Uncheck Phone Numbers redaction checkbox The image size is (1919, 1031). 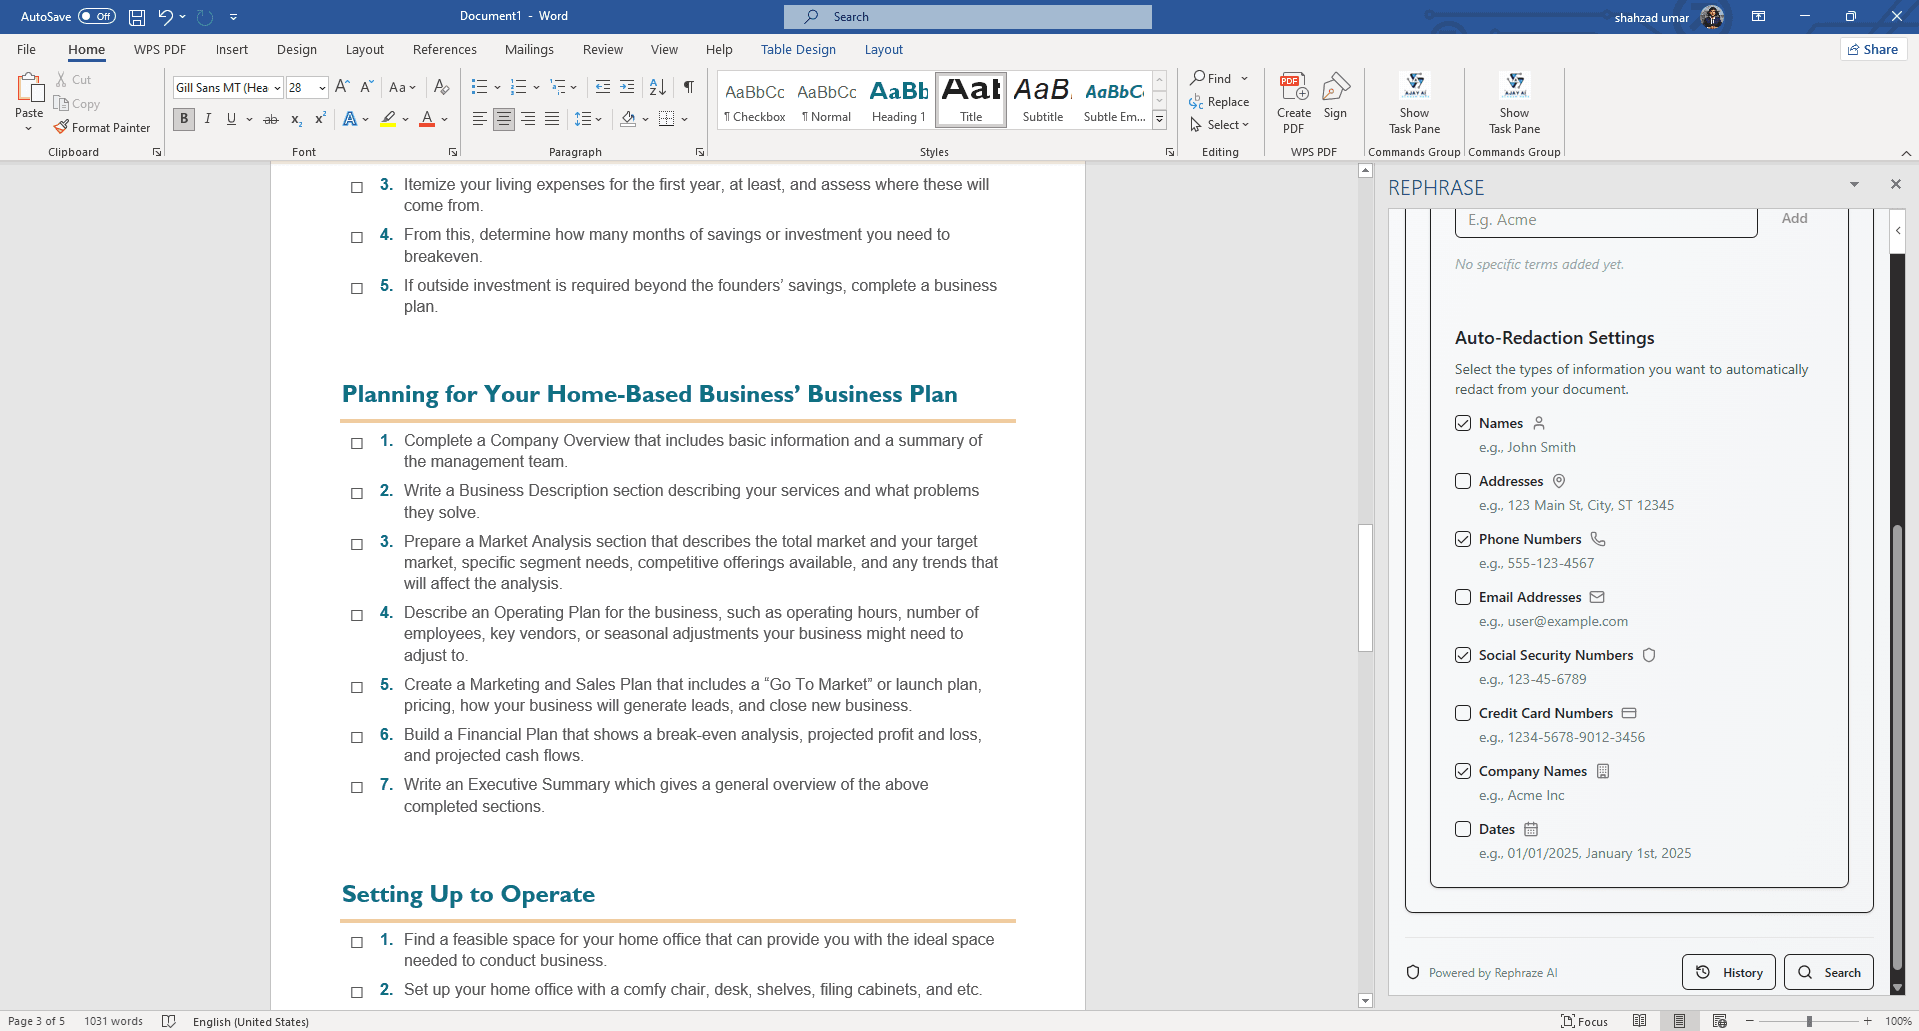tap(1463, 539)
